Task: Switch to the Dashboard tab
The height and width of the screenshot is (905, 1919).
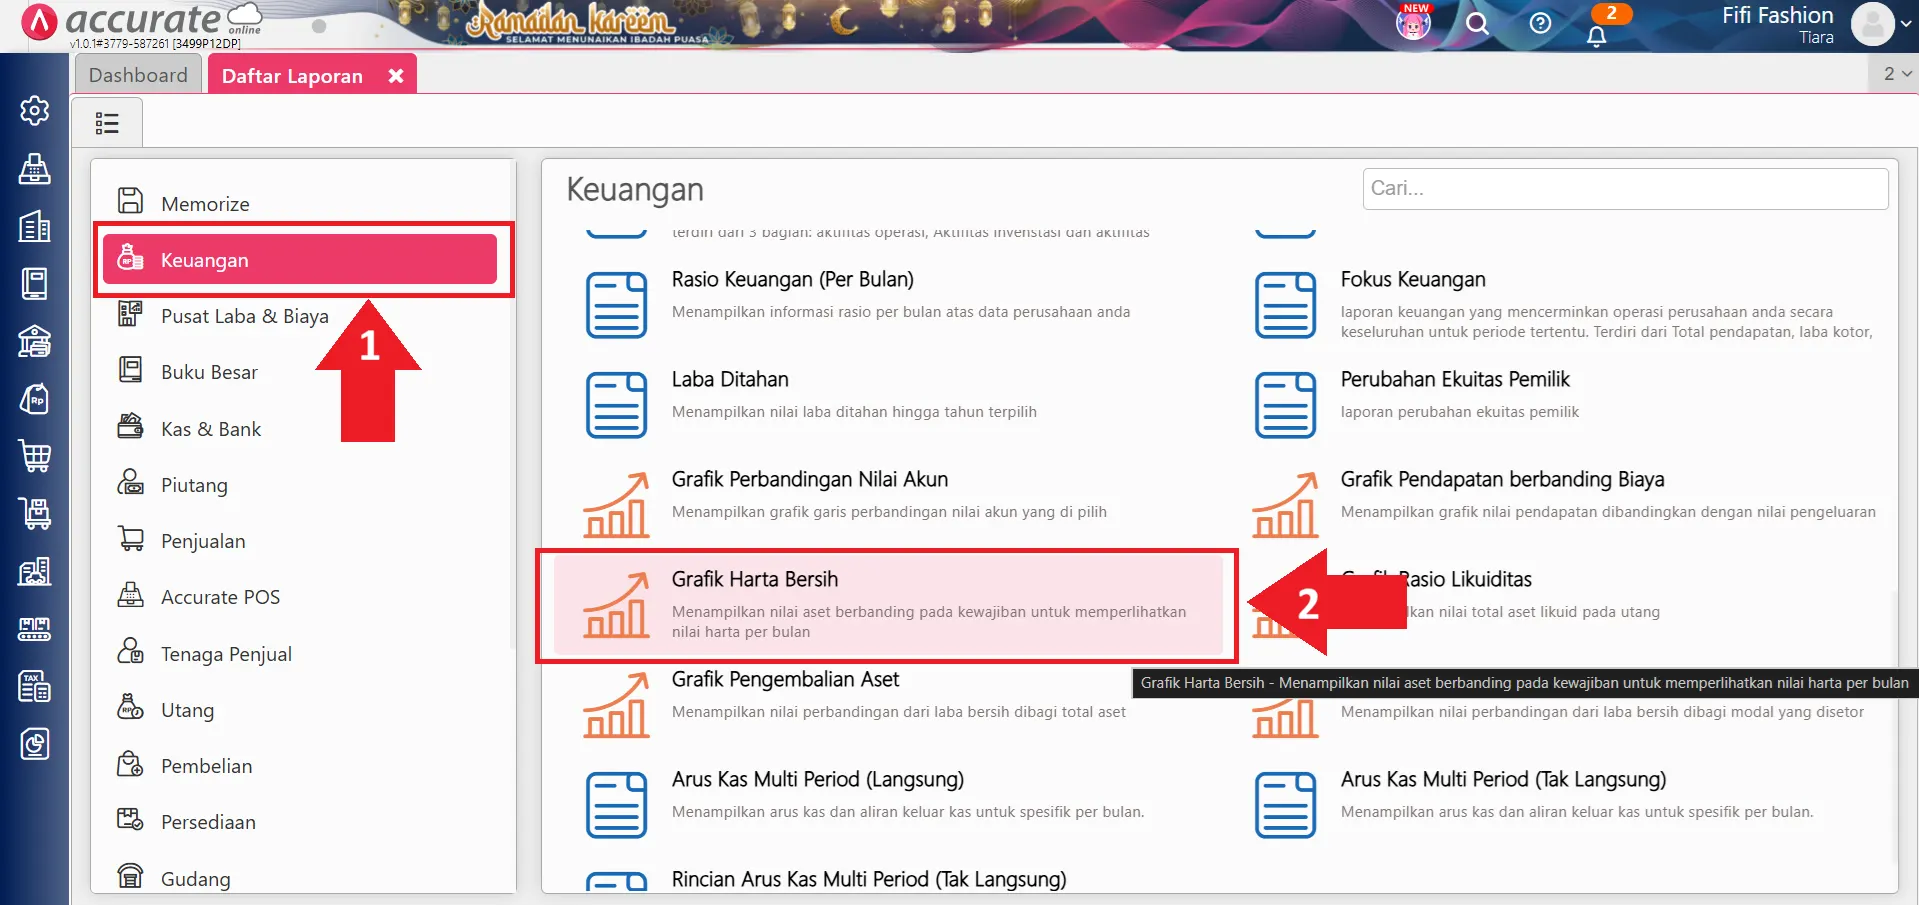Action: [x=137, y=74]
